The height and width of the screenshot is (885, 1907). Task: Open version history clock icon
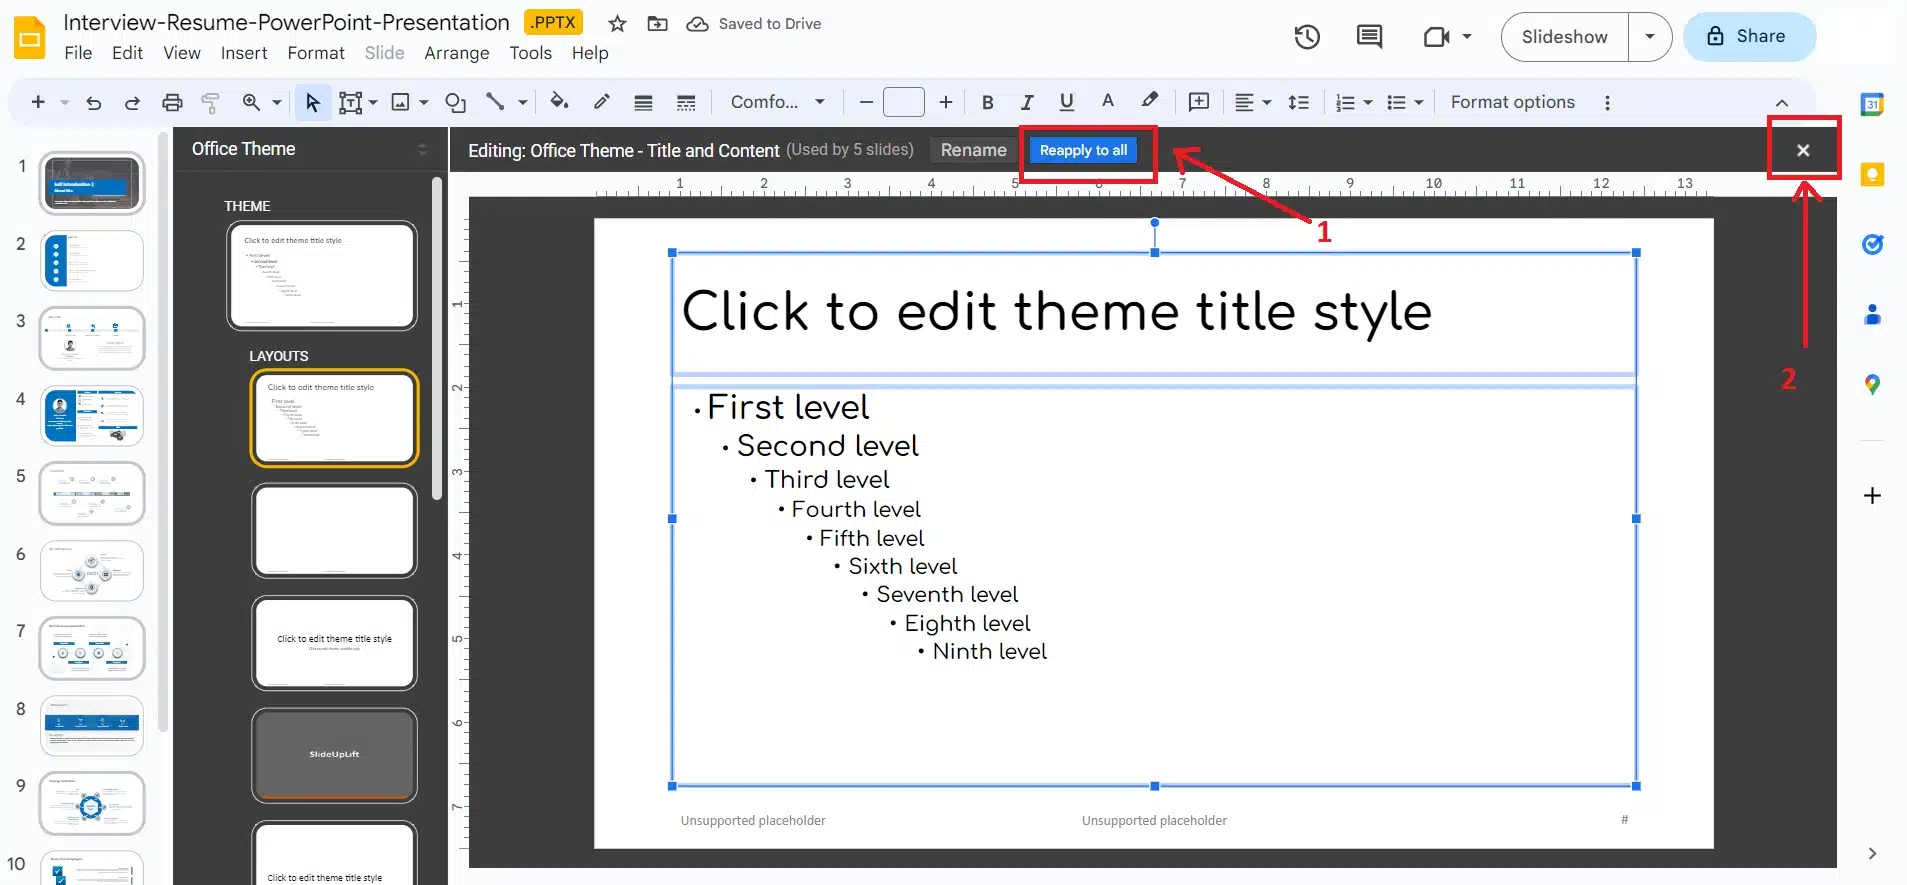coord(1307,37)
